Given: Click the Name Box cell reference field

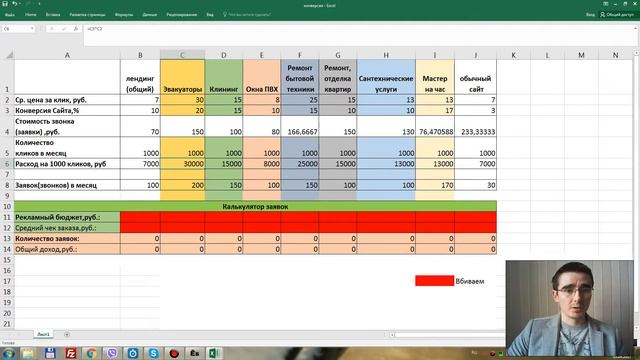Looking at the screenshot, I should [x=16, y=29].
